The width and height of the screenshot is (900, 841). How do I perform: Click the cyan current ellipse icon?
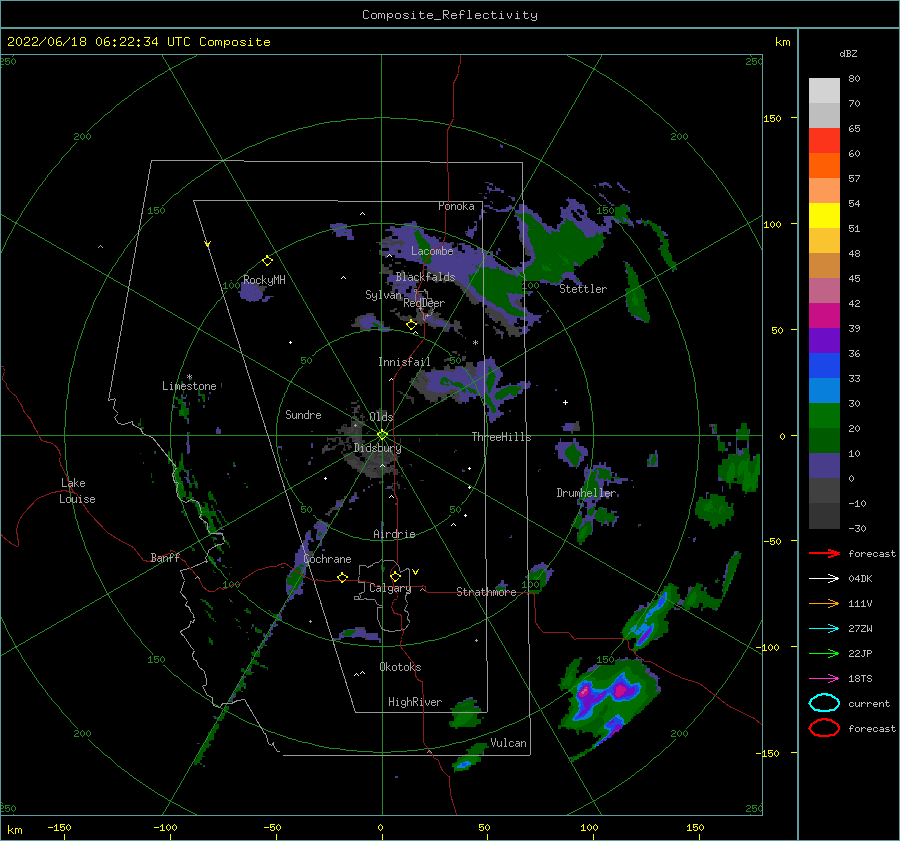[x=824, y=703]
